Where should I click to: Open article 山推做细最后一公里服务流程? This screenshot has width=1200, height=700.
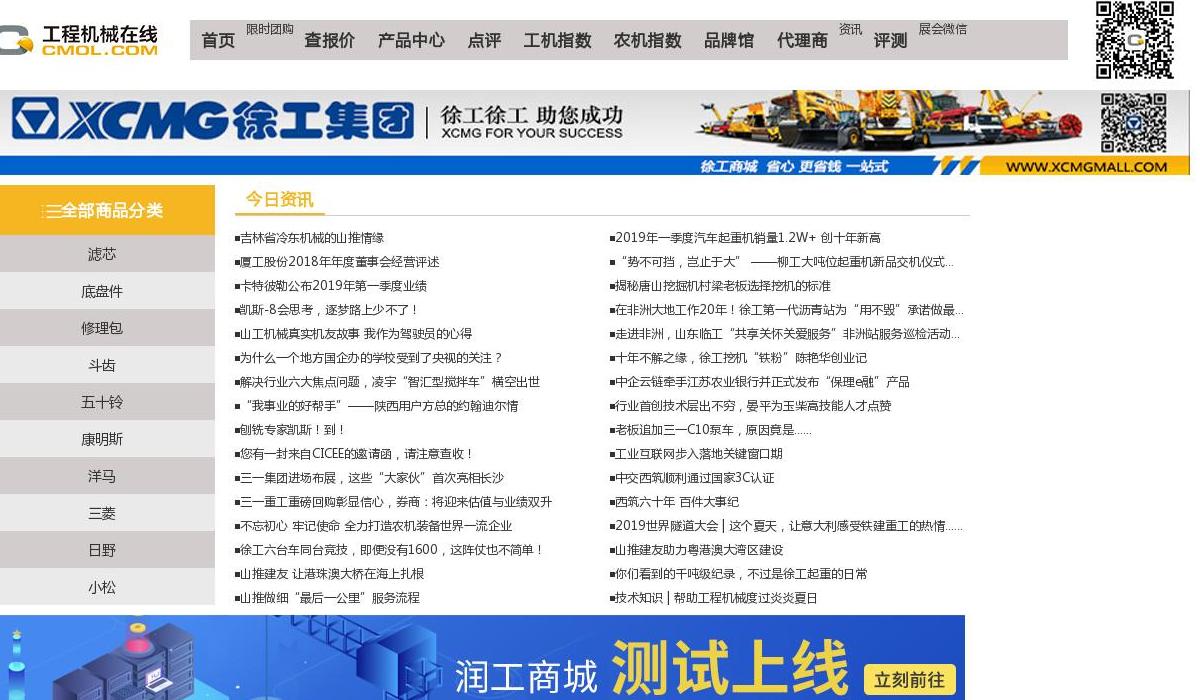coord(327,598)
